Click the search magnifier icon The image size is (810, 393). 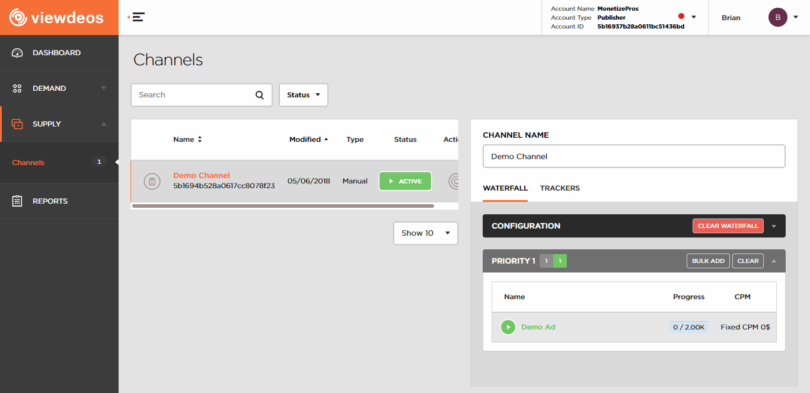[x=259, y=95]
